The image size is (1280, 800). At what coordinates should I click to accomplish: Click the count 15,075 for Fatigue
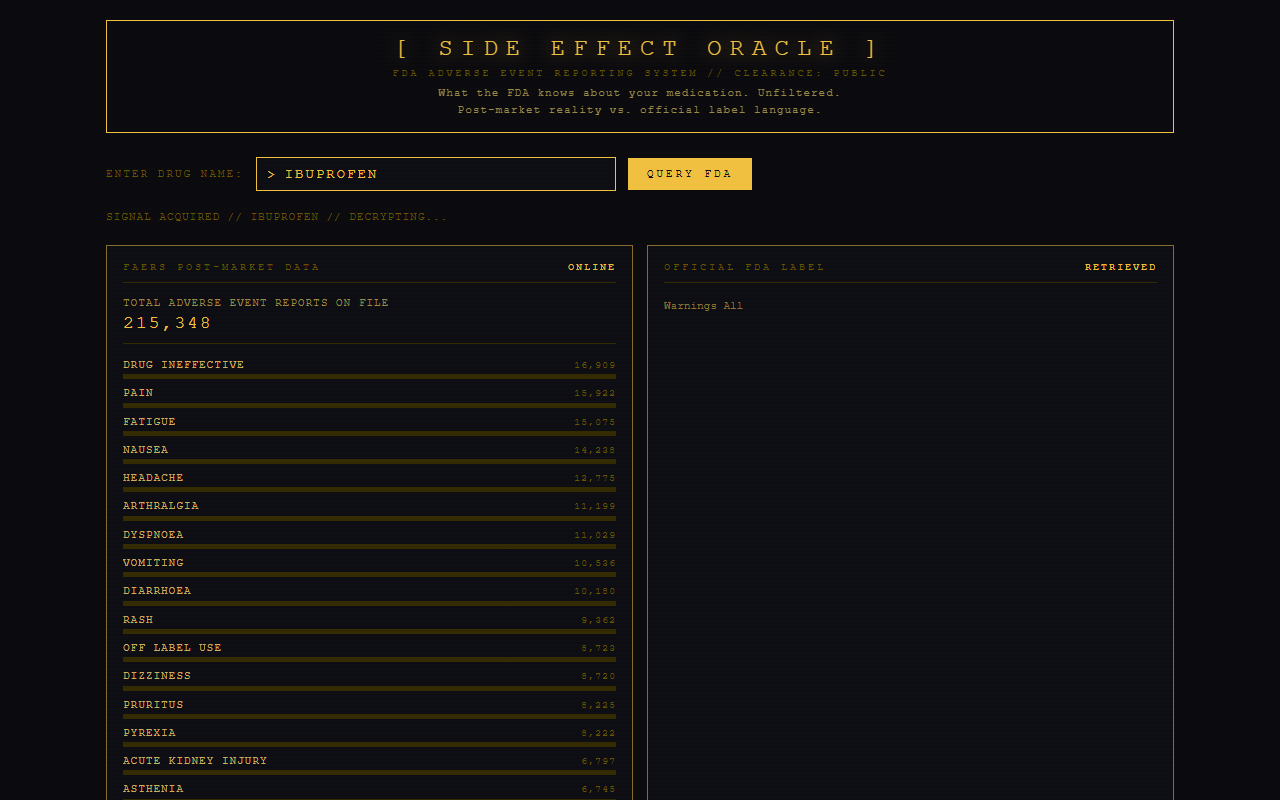[x=595, y=422]
